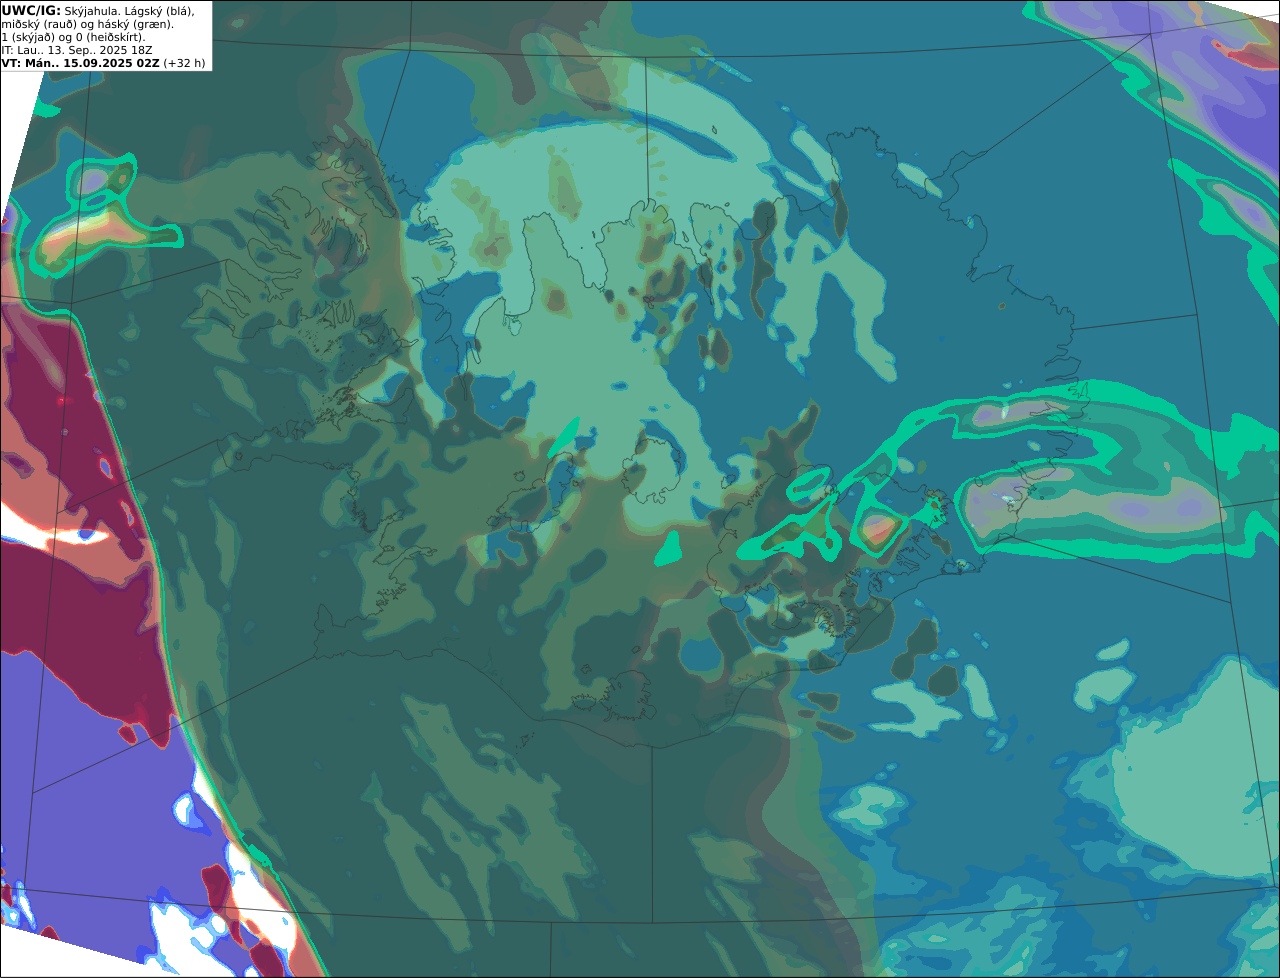Click the bold 'UWC/IG:' heading label
Image resolution: width=1280 pixels, height=978 pixels.
31,10
